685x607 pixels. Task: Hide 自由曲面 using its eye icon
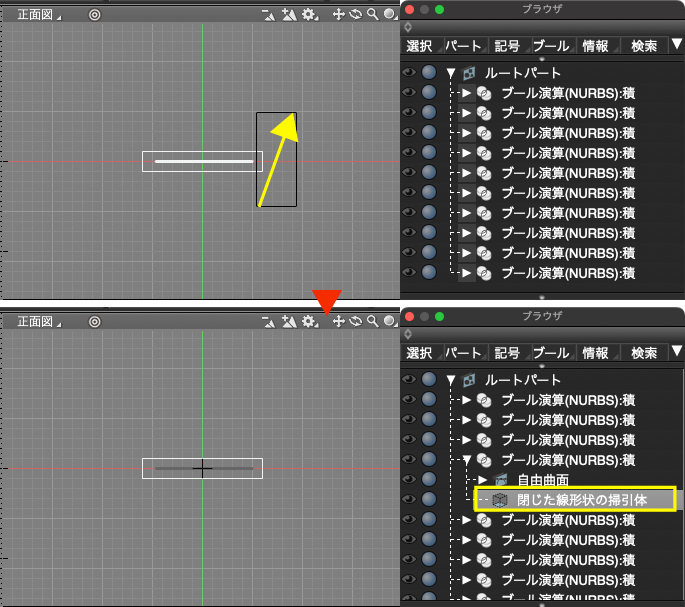(409, 479)
